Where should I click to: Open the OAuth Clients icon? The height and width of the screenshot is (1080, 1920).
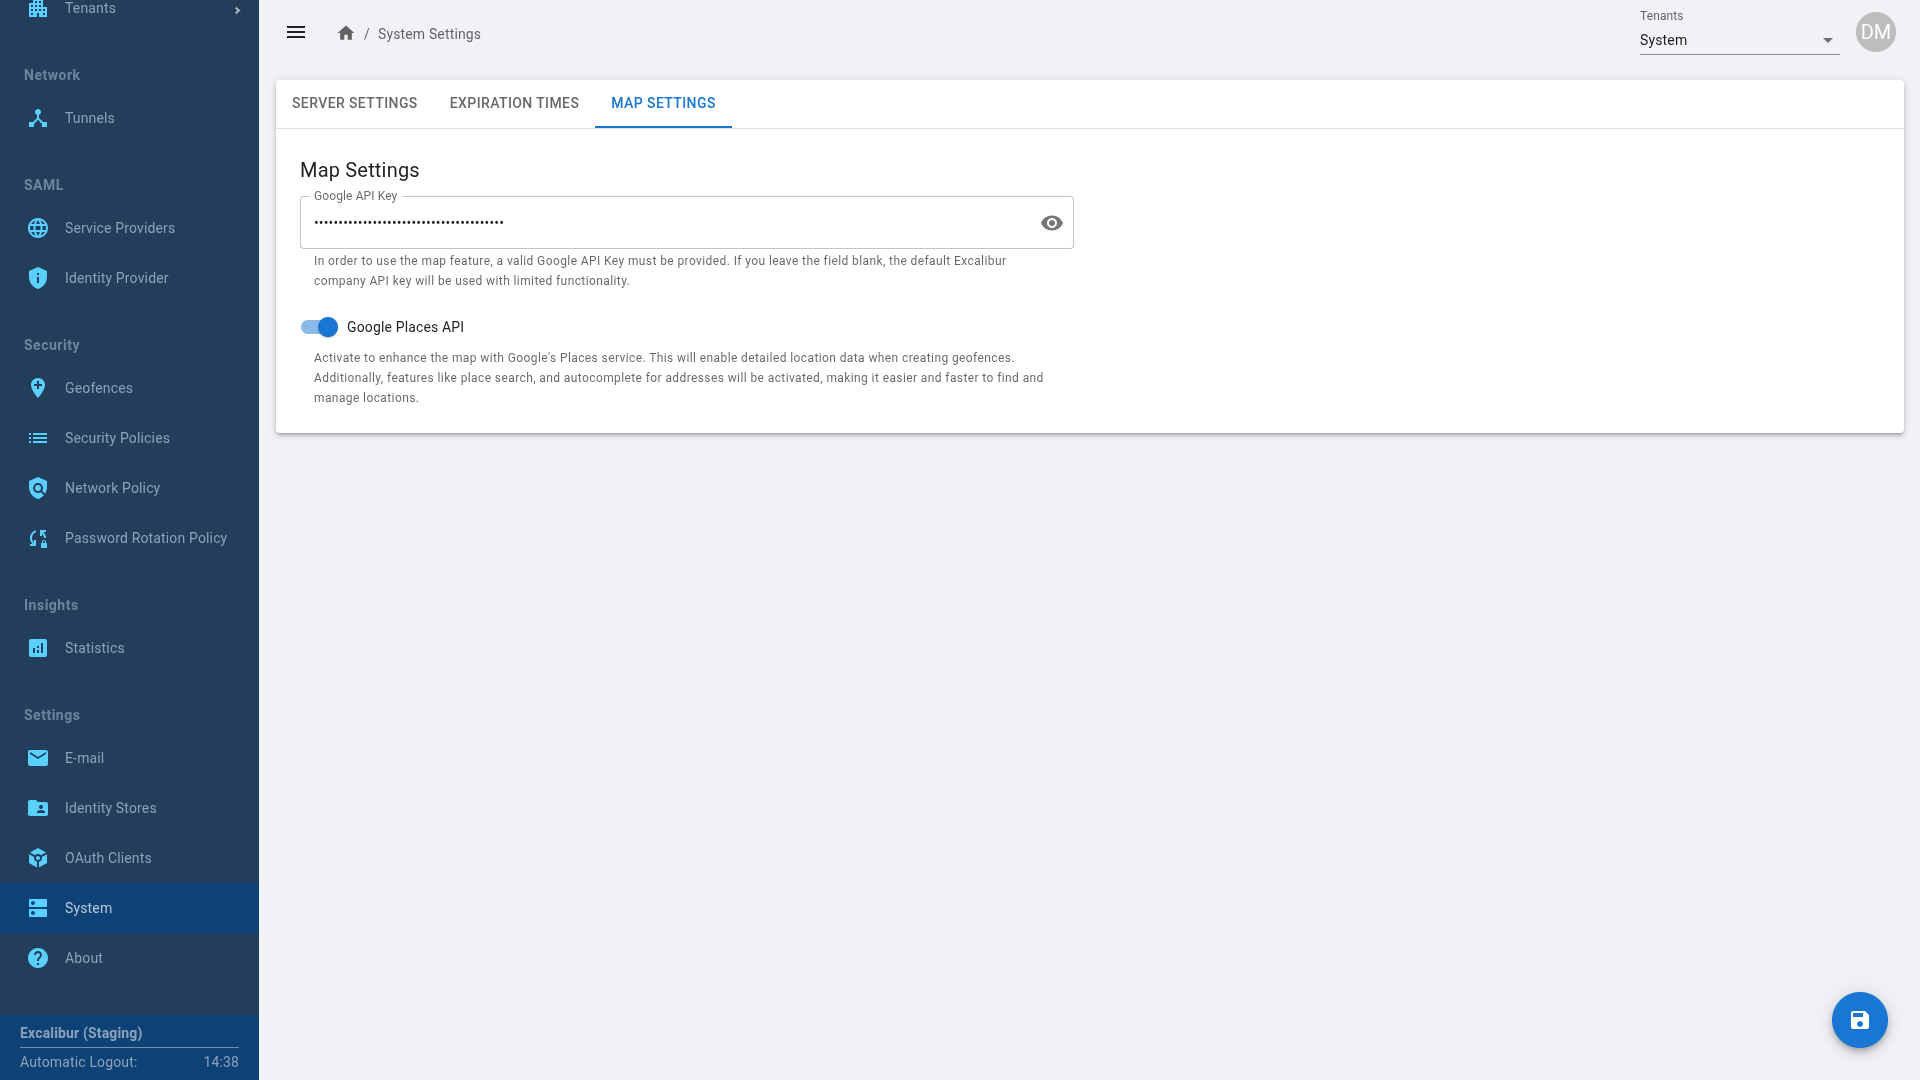point(38,858)
